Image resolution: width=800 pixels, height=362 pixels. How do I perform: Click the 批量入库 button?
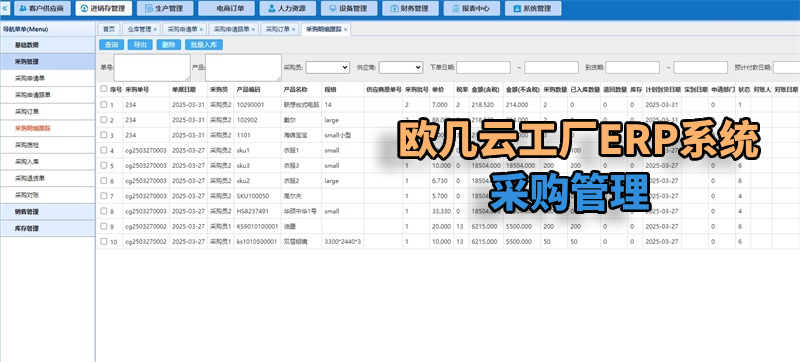[x=204, y=45]
